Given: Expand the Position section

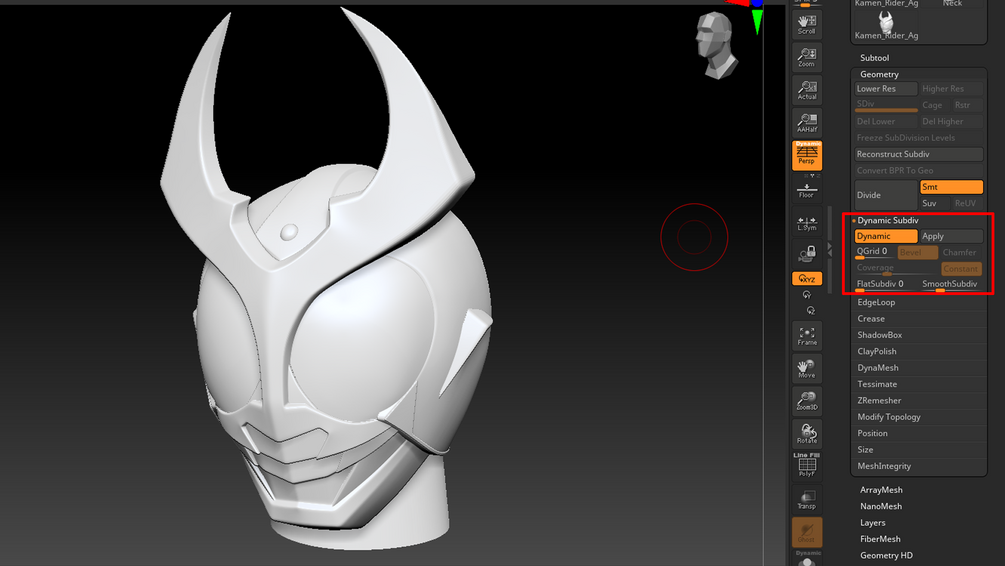Looking at the screenshot, I should click(x=872, y=433).
